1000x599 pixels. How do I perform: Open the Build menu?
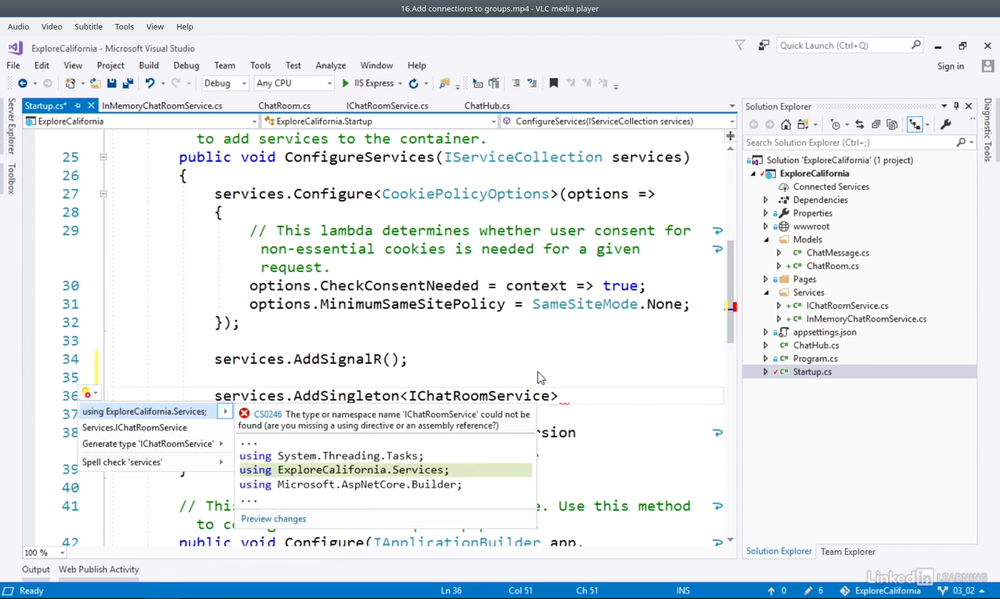149,65
